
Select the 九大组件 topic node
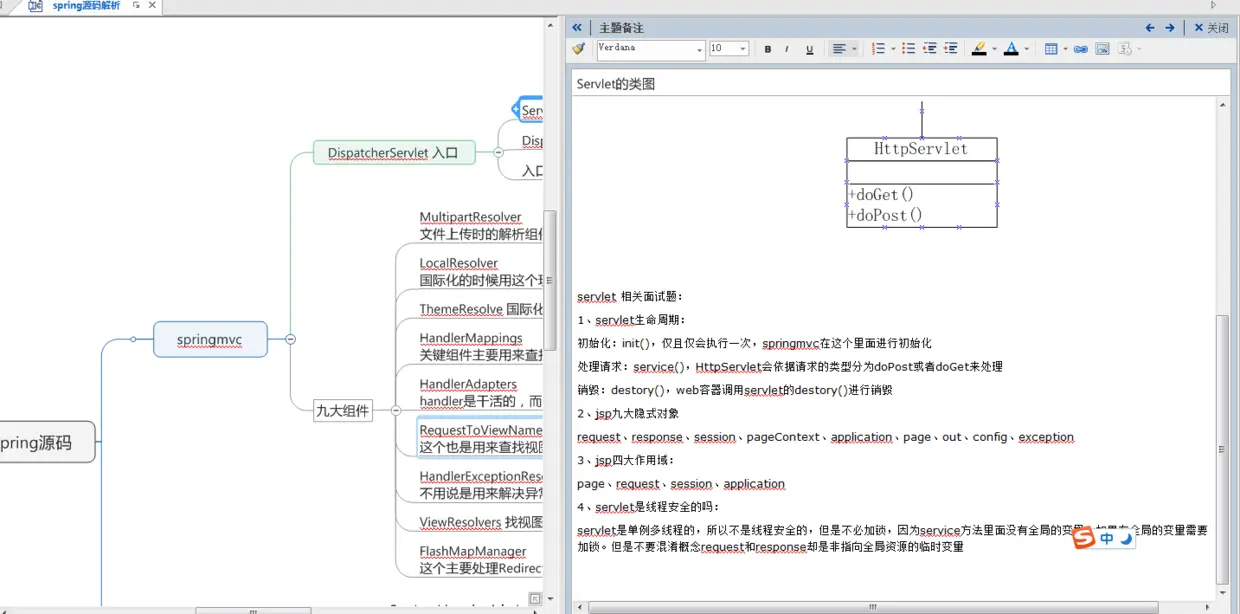pos(343,410)
